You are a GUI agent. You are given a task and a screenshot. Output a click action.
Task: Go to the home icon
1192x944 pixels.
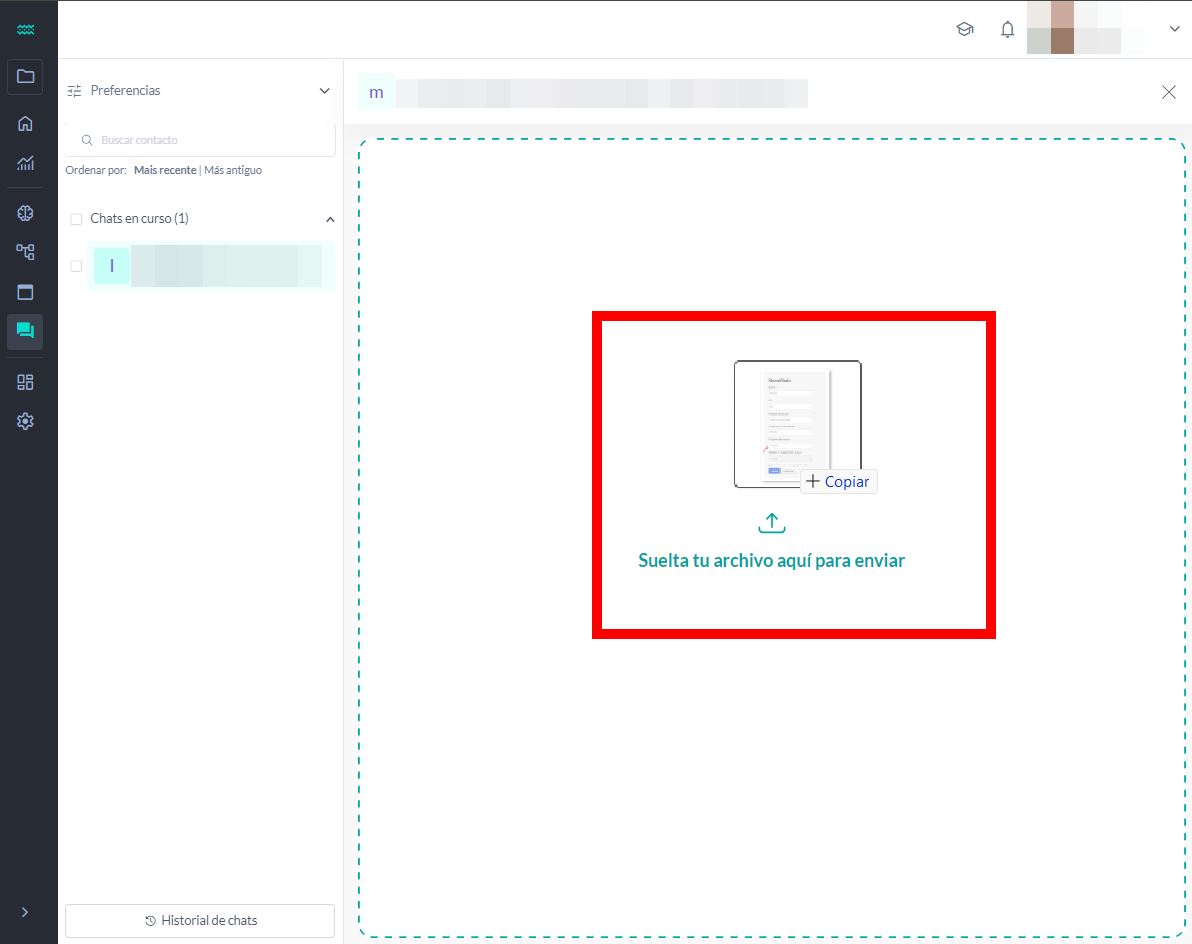pos(25,124)
